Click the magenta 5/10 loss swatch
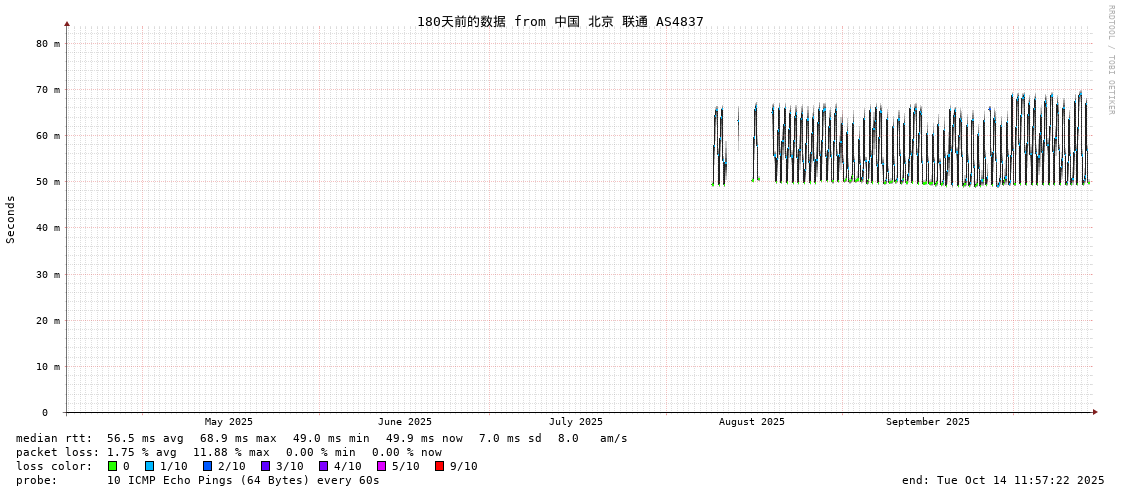1121x494 pixels. click(x=382, y=466)
